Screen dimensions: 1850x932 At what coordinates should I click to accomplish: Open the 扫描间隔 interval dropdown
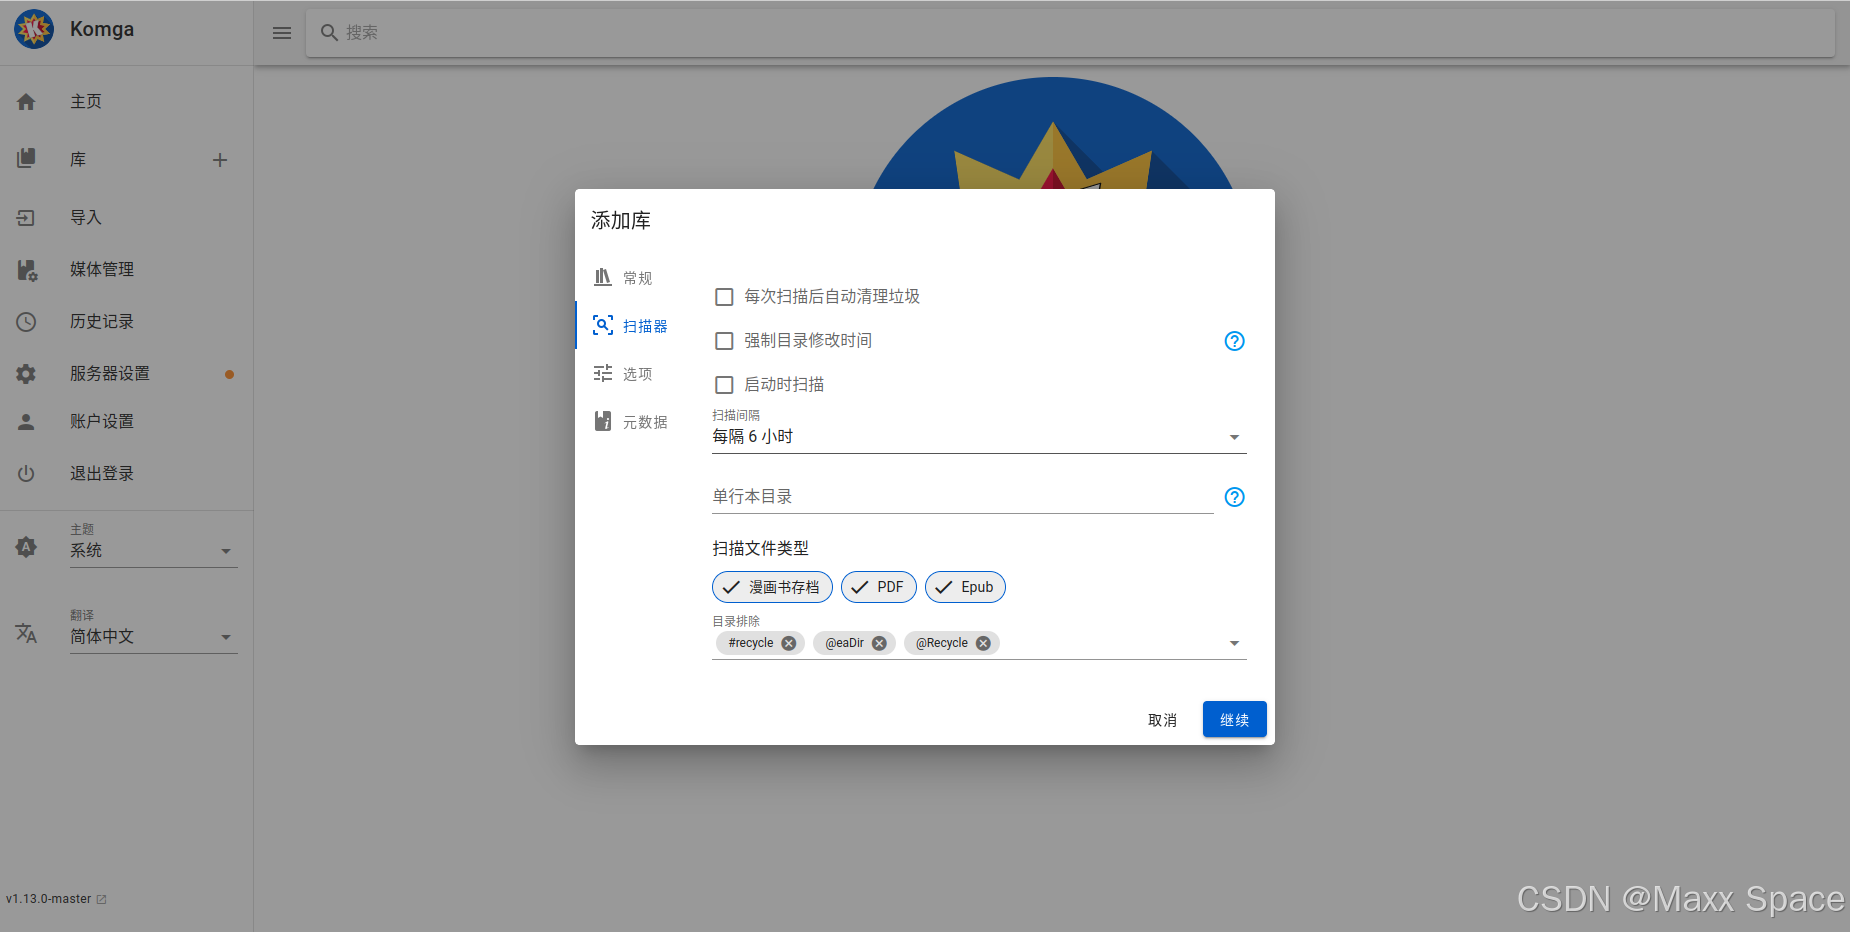pos(979,437)
